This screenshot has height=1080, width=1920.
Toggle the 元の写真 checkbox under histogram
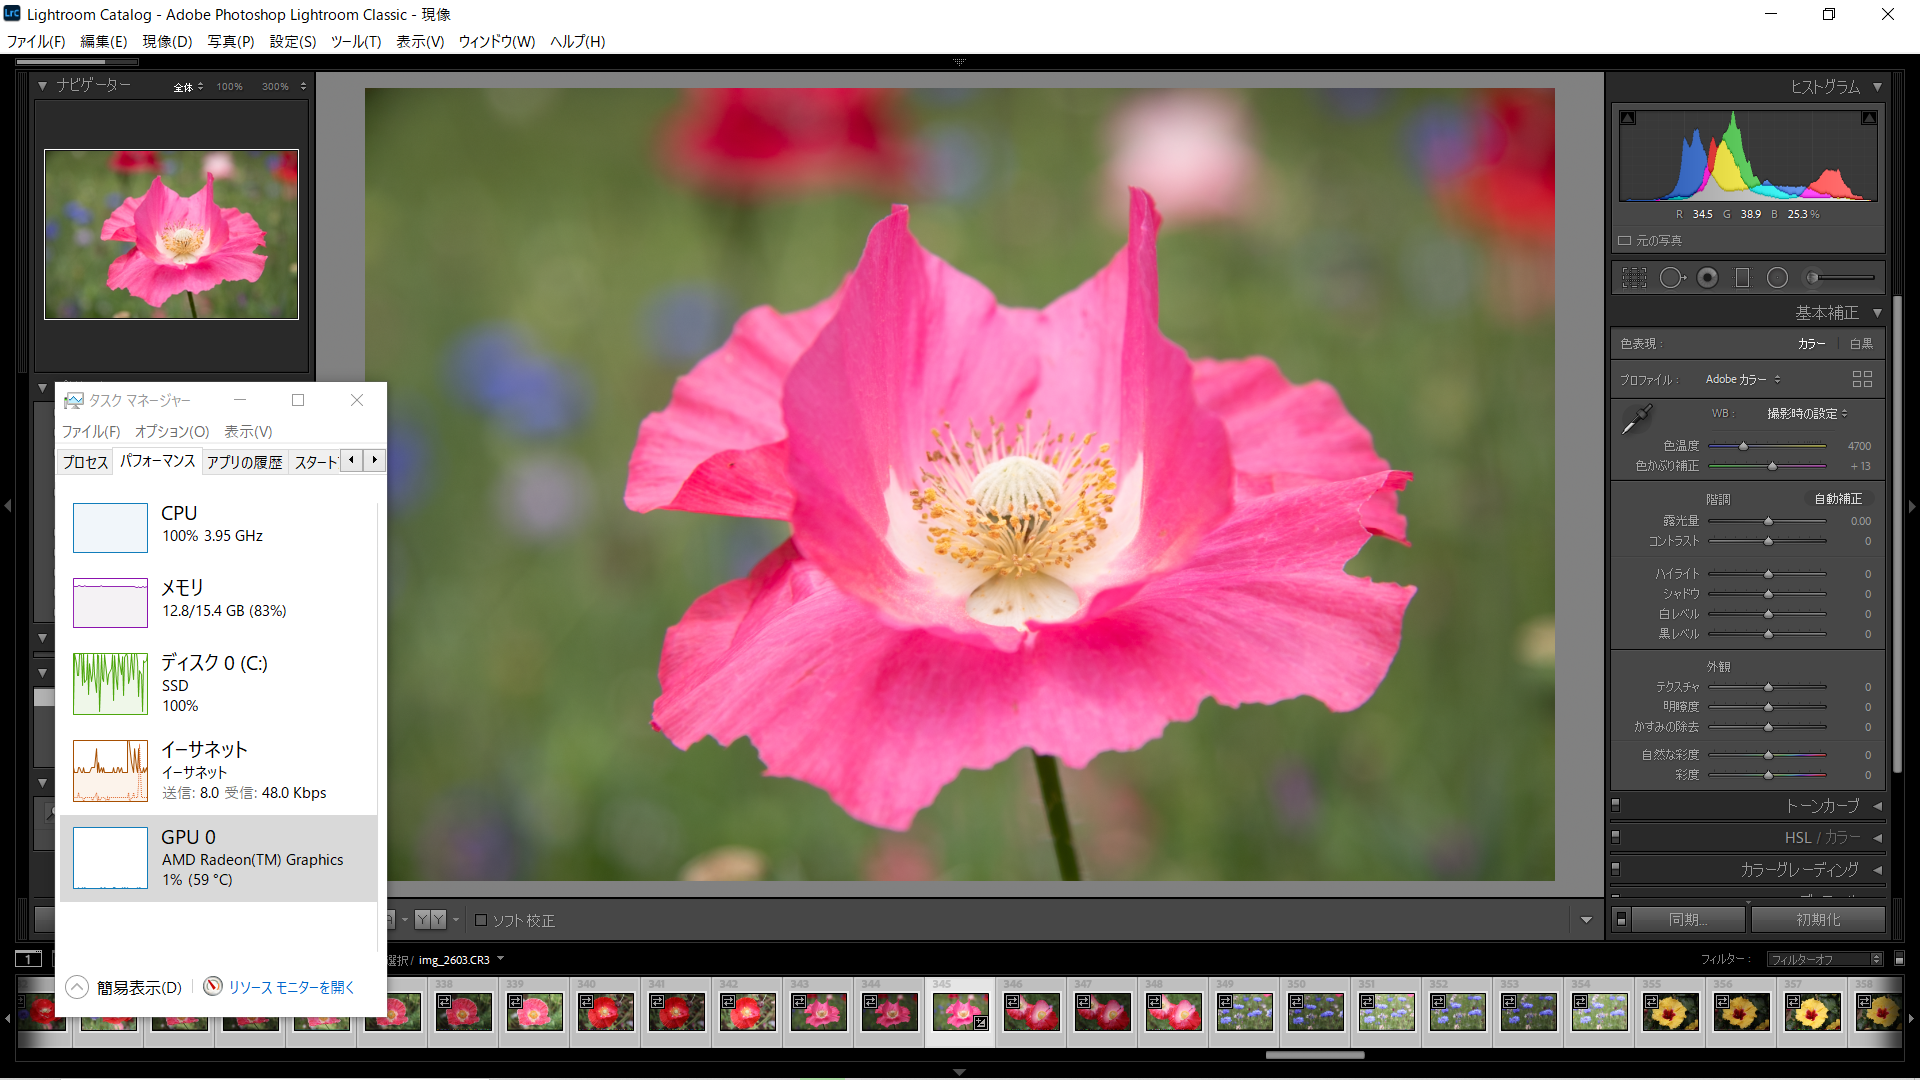(1625, 241)
